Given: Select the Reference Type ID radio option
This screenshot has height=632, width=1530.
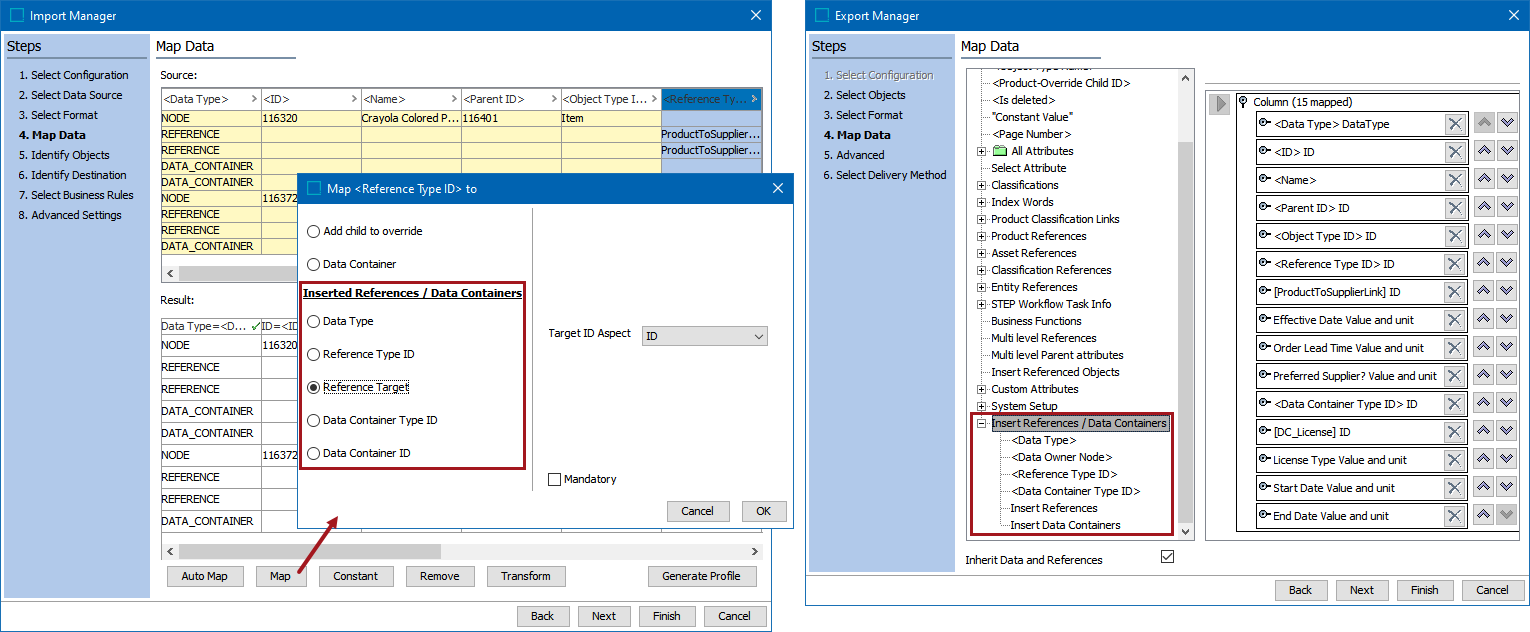Looking at the screenshot, I should coord(315,354).
